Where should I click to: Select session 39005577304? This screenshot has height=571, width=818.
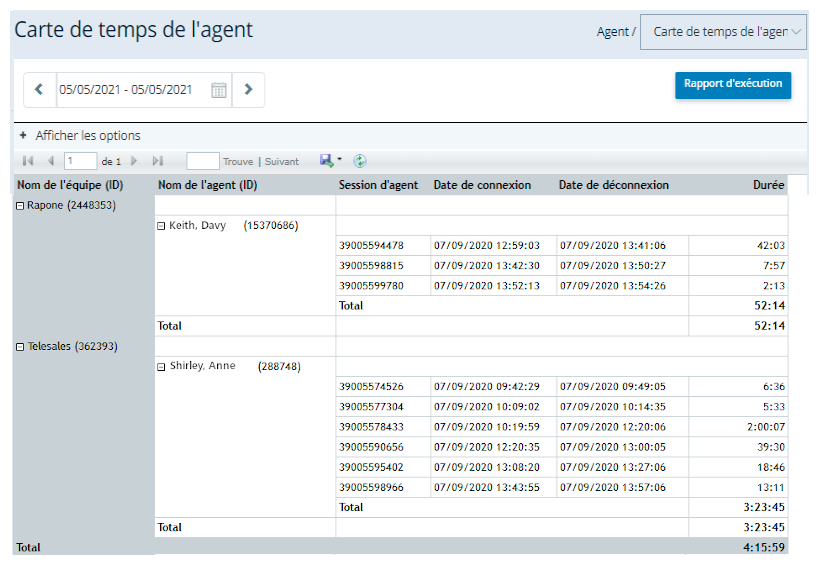coord(371,407)
